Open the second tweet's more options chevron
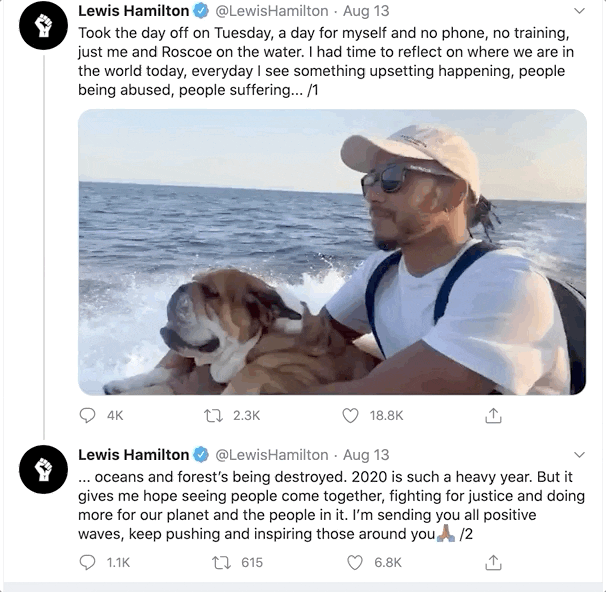The width and height of the screenshot is (606, 592). coord(578,455)
